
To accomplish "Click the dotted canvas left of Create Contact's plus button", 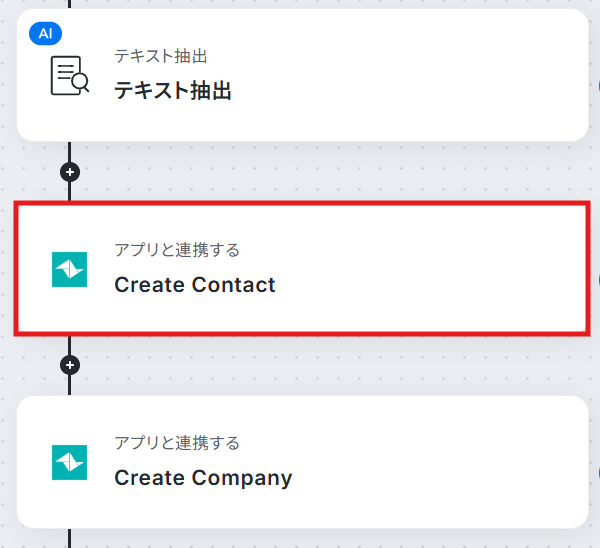I will pyautogui.click(x=30, y=365).
